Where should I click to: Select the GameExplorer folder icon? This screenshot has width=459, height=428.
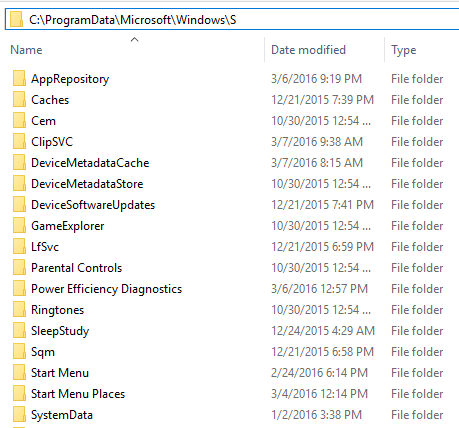19,226
